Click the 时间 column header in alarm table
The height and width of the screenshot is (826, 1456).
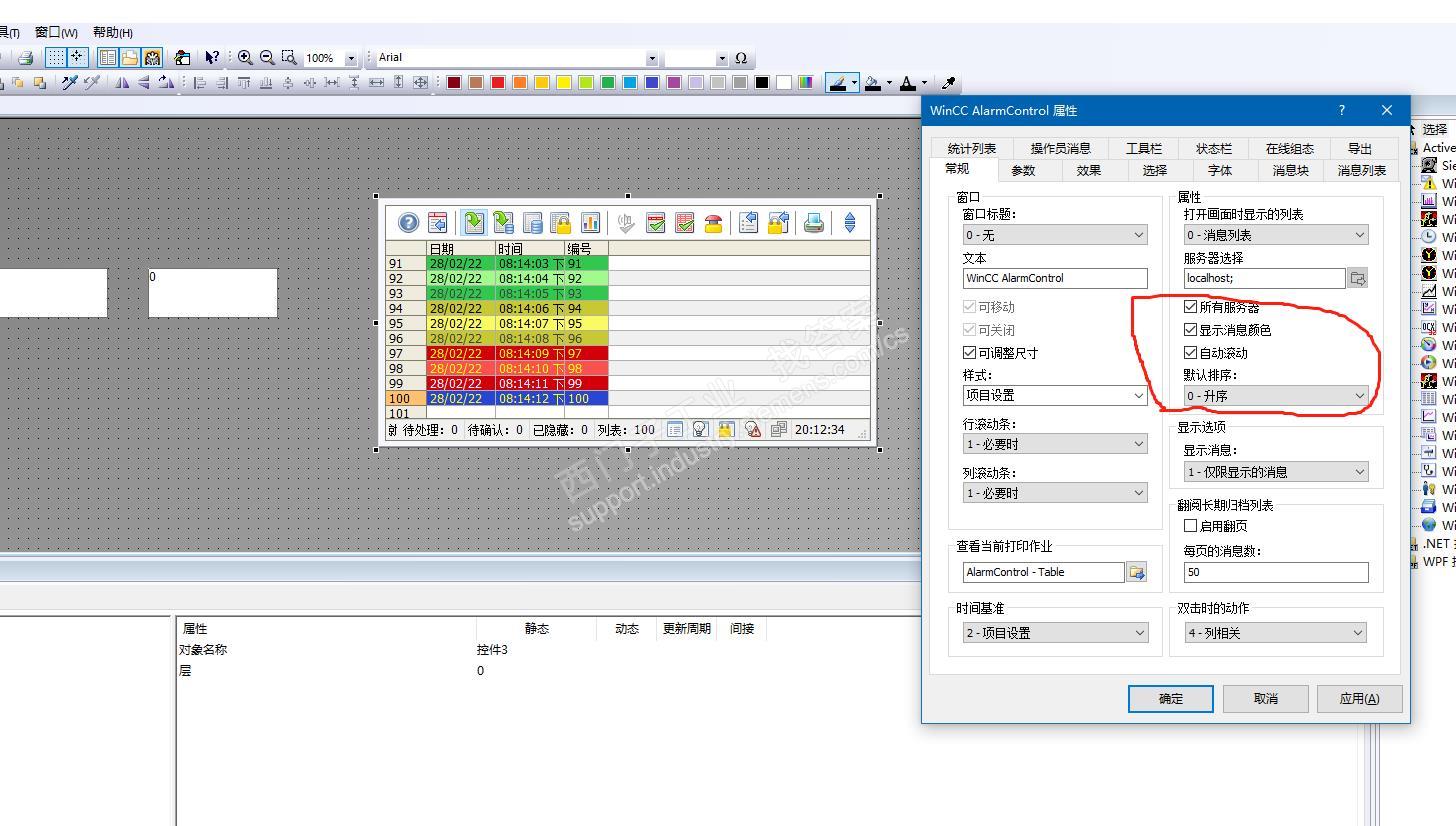click(x=530, y=248)
